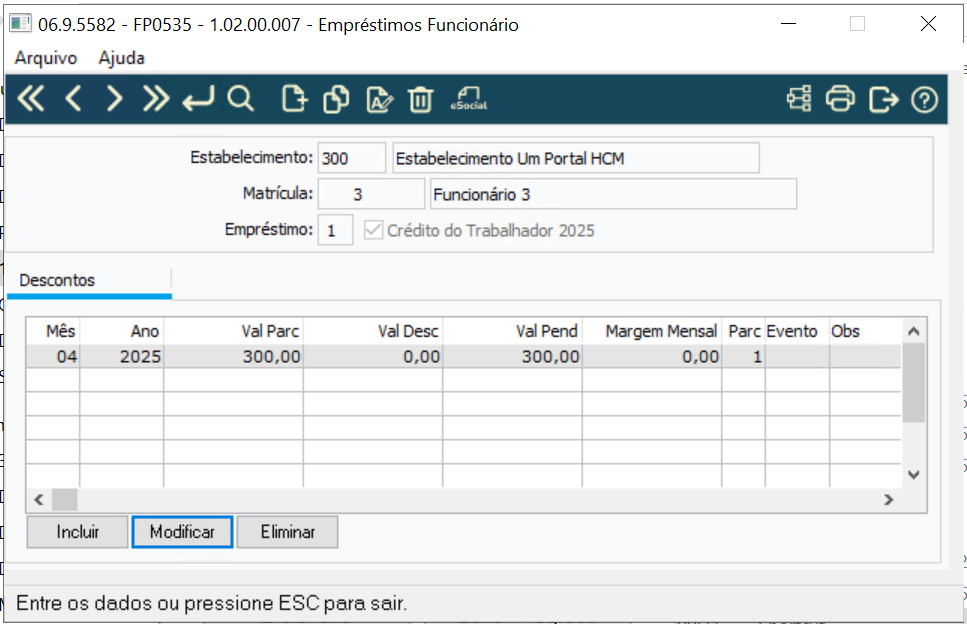Select the Margem Mensal cell 0,00
Image resolution: width=967 pixels, height=624 pixels.
(651, 356)
